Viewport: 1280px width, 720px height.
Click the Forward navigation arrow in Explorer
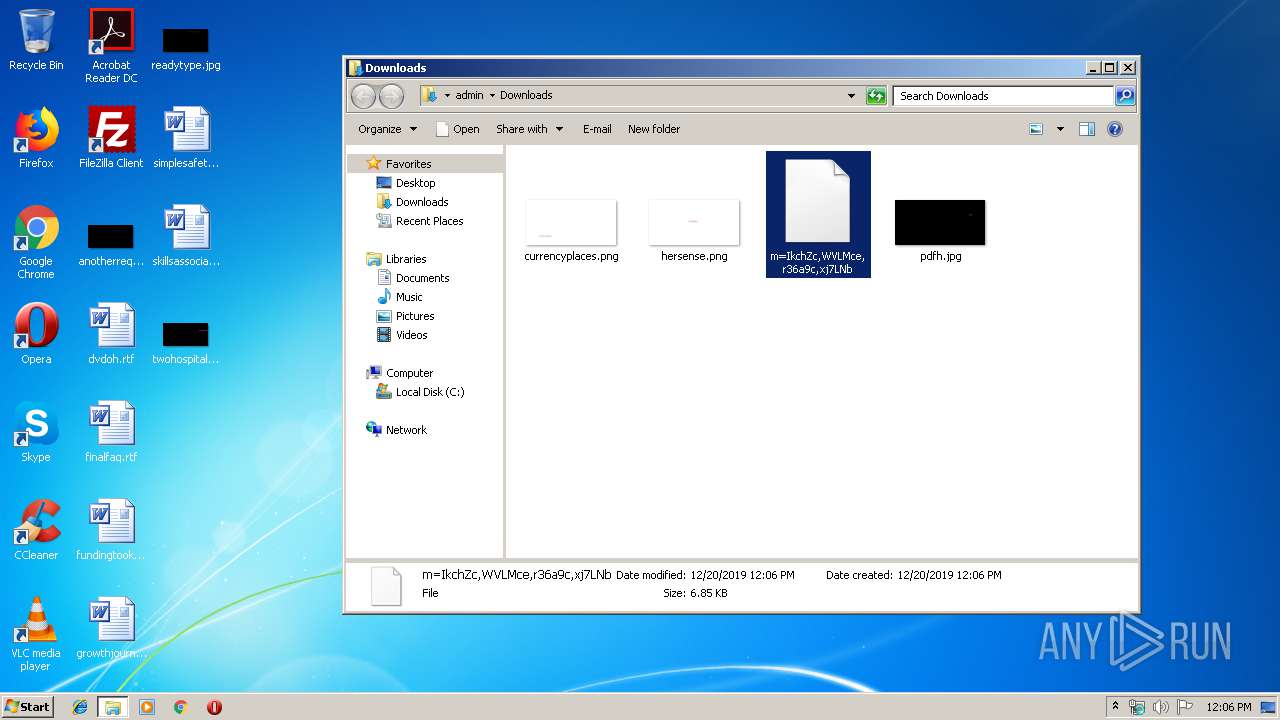pyautogui.click(x=391, y=96)
